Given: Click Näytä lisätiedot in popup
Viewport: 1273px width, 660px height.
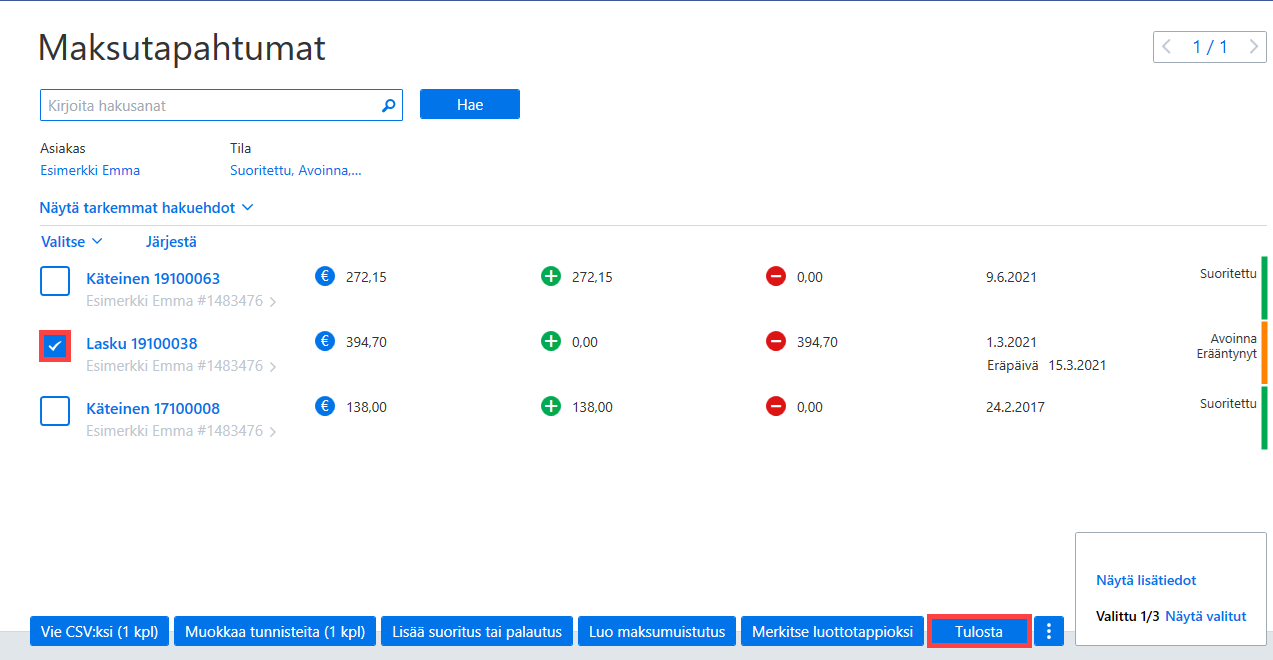Looking at the screenshot, I should [1146, 580].
